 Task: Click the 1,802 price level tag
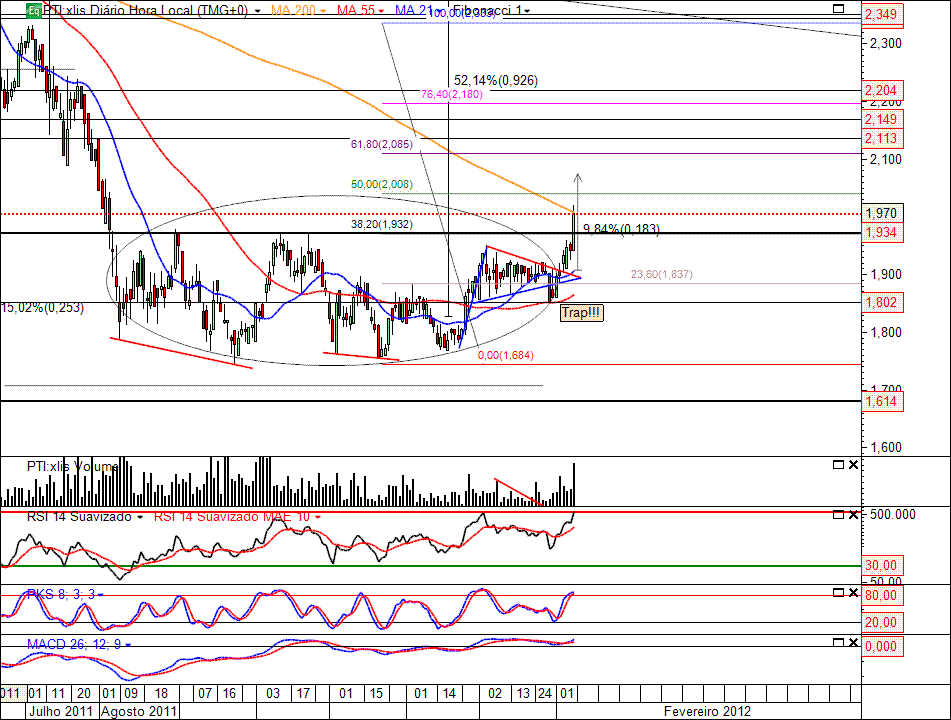(x=882, y=303)
